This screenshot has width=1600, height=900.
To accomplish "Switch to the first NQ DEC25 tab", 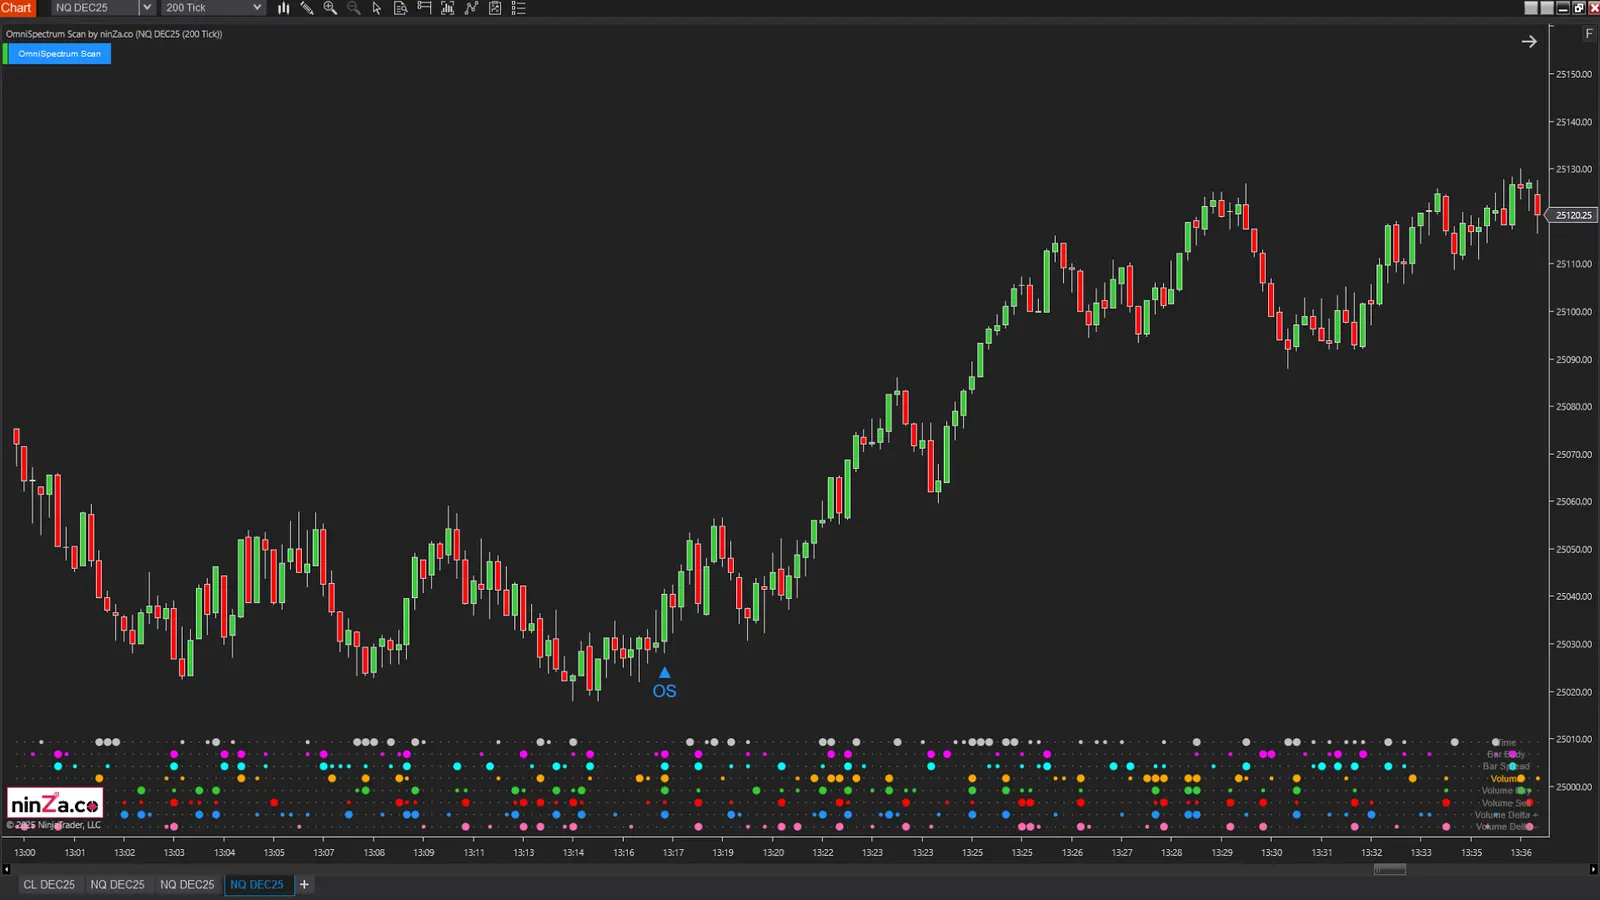I will (117, 885).
